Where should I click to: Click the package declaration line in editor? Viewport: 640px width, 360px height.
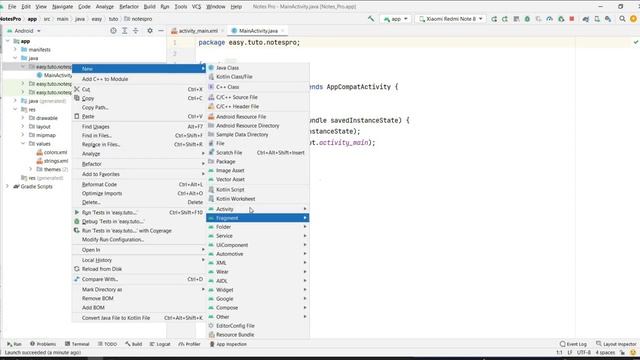249,42
